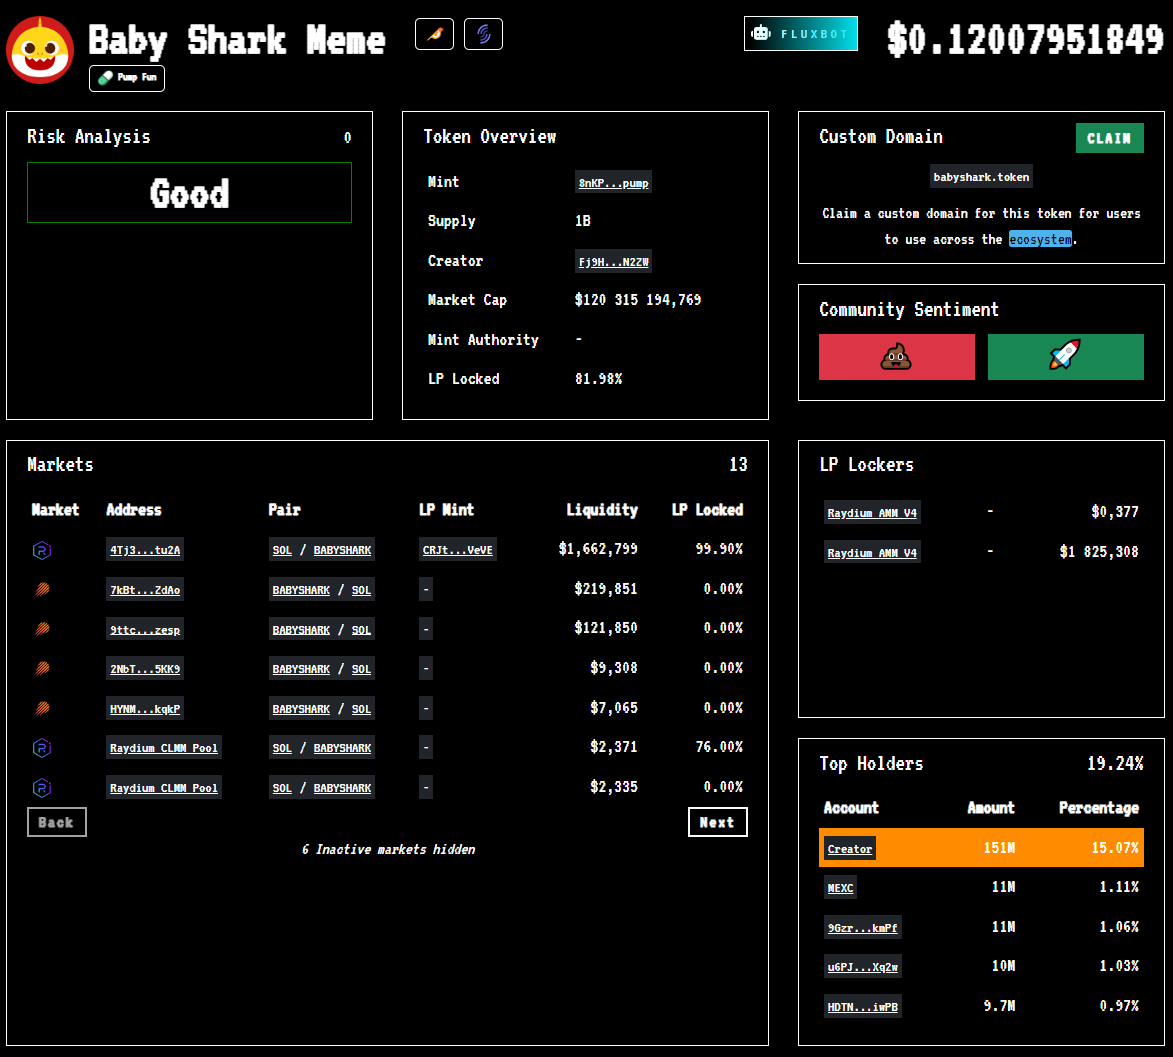Image resolution: width=1173 pixels, height=1057 pixels.
Task: Reveal the 6 inactive hidden markets
Action: pyautogui.click(x=389, y=849)
